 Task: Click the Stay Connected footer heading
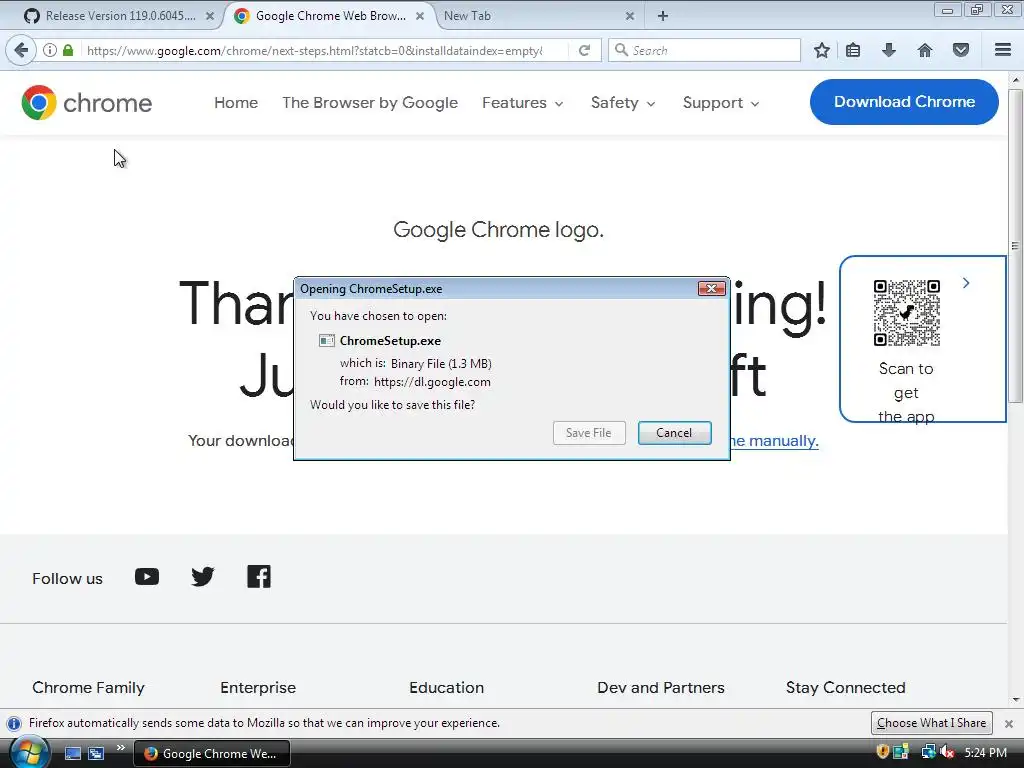coord(846,688)
